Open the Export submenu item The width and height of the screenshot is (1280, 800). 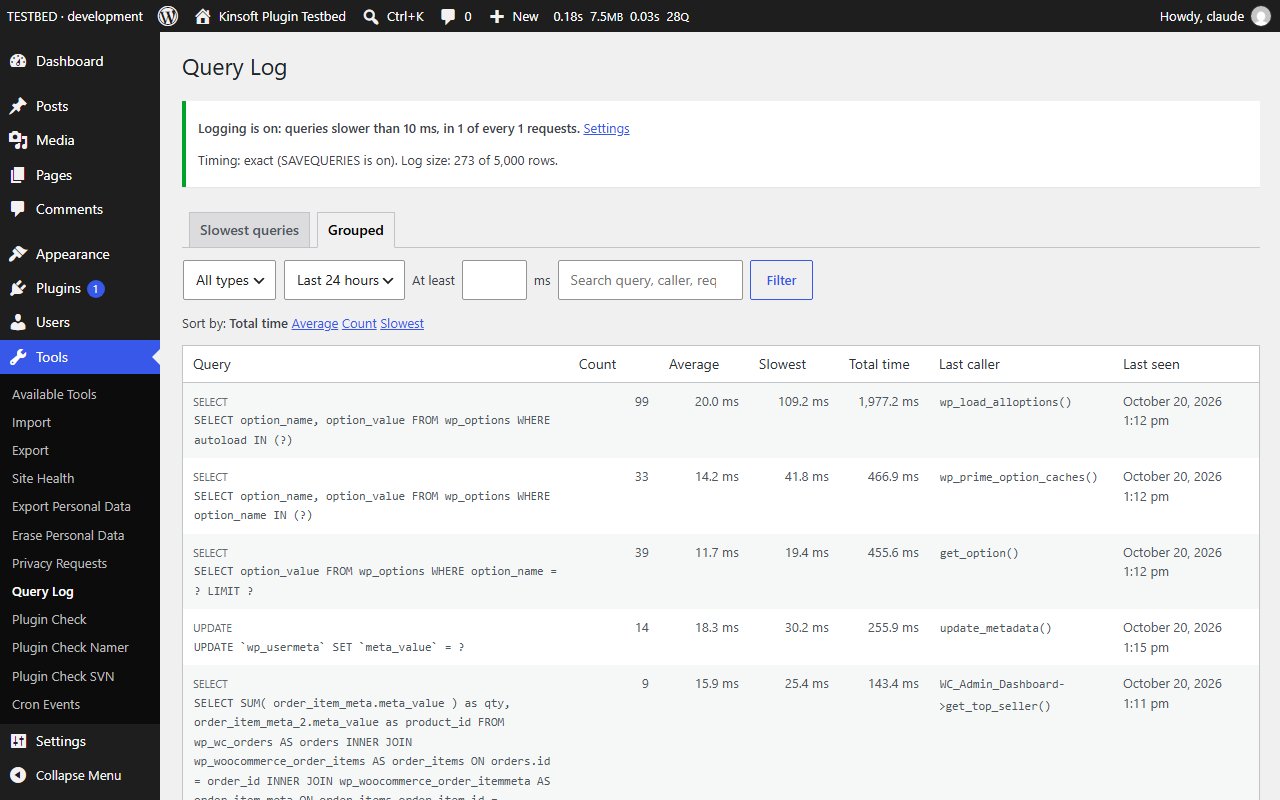(x=30, y=450)
